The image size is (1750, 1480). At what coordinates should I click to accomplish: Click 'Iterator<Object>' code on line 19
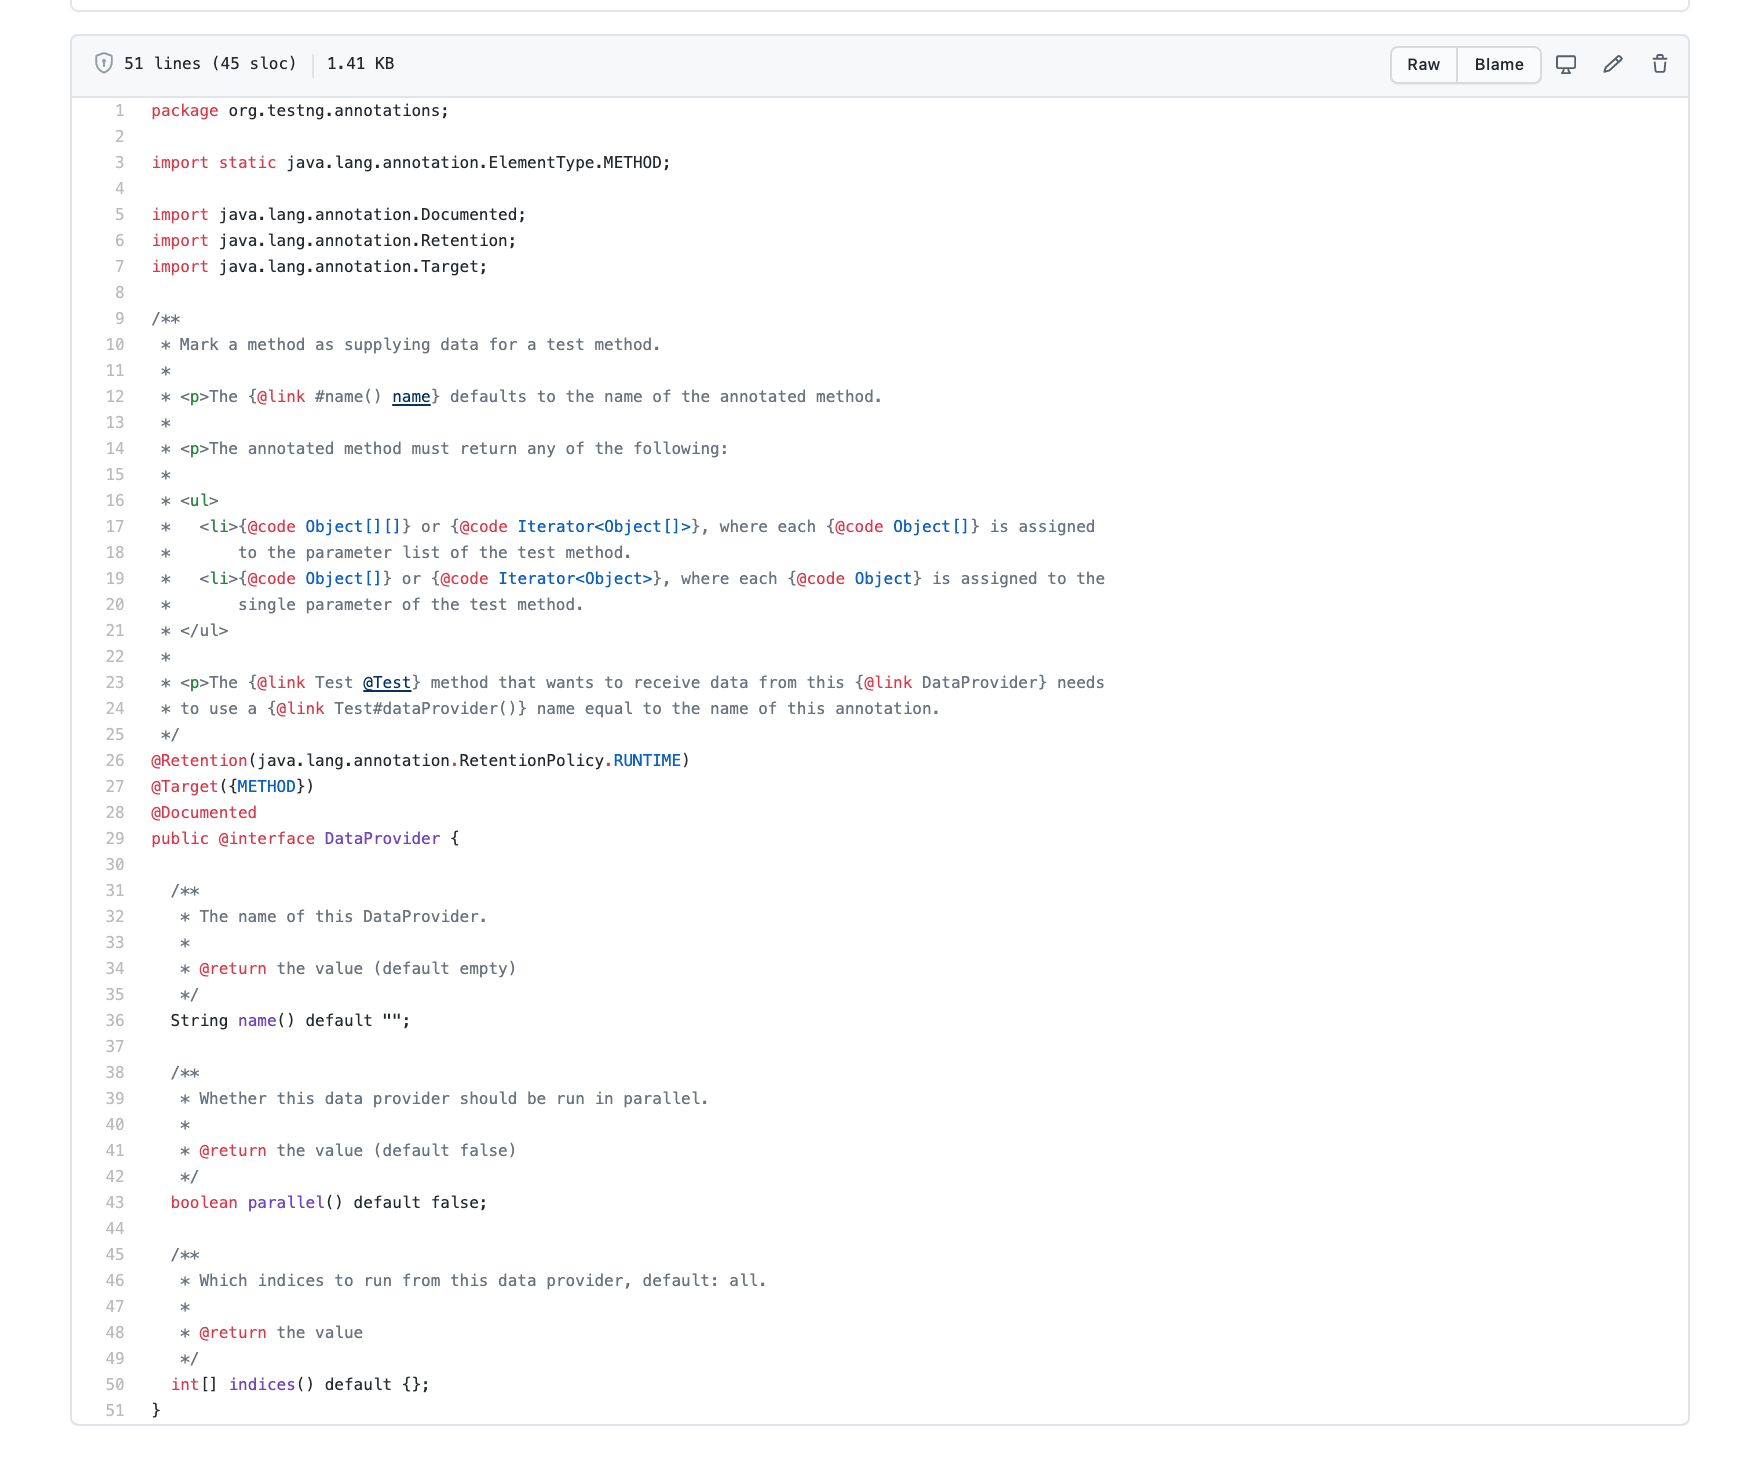[575, 579]
